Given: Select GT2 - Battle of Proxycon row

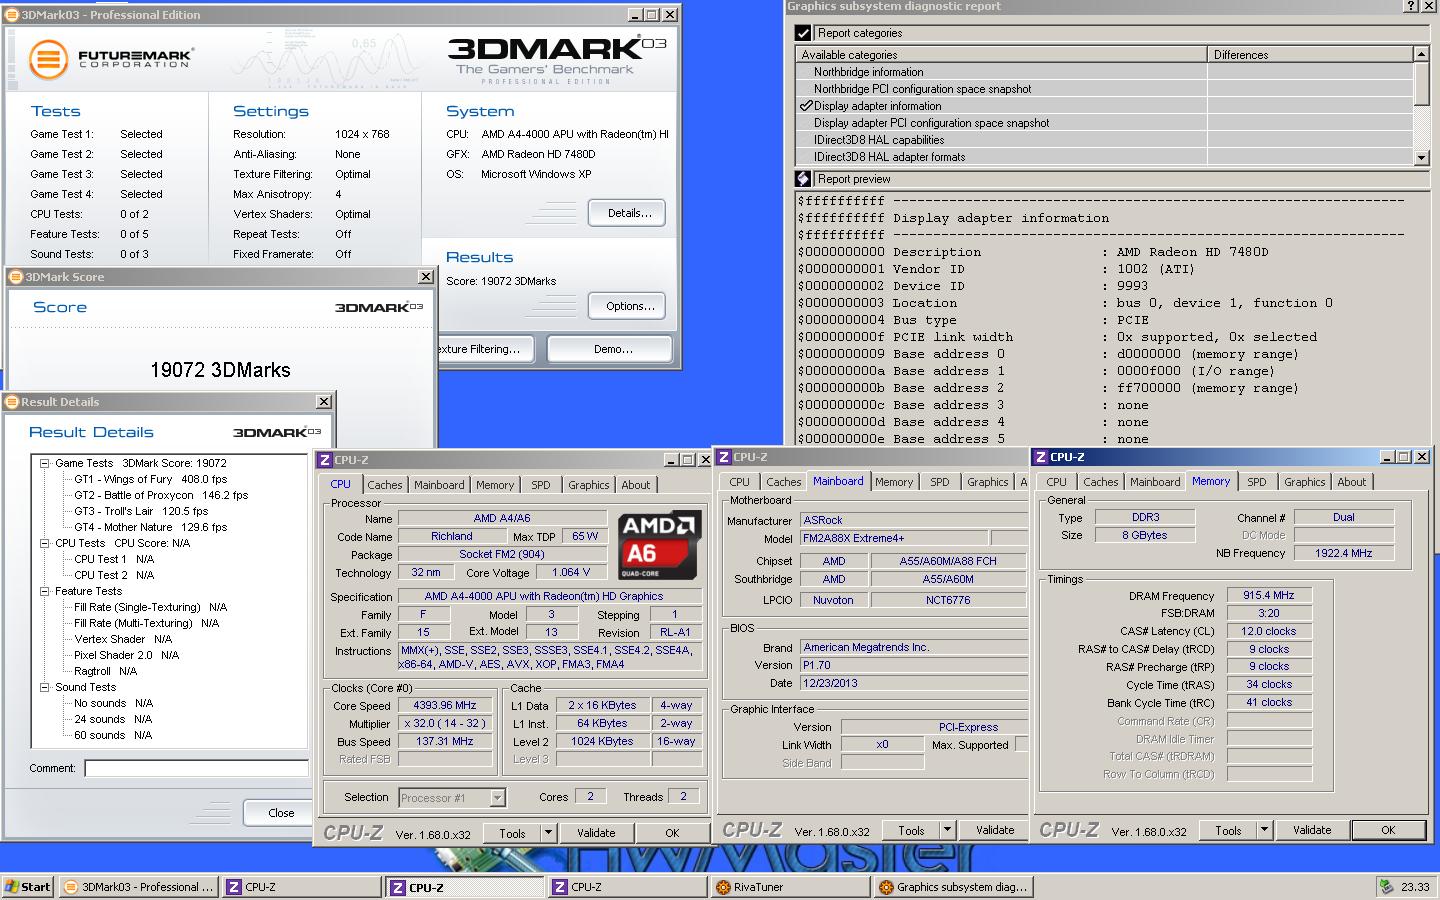Looking at the screenshot, I should (x=161, y=495).
